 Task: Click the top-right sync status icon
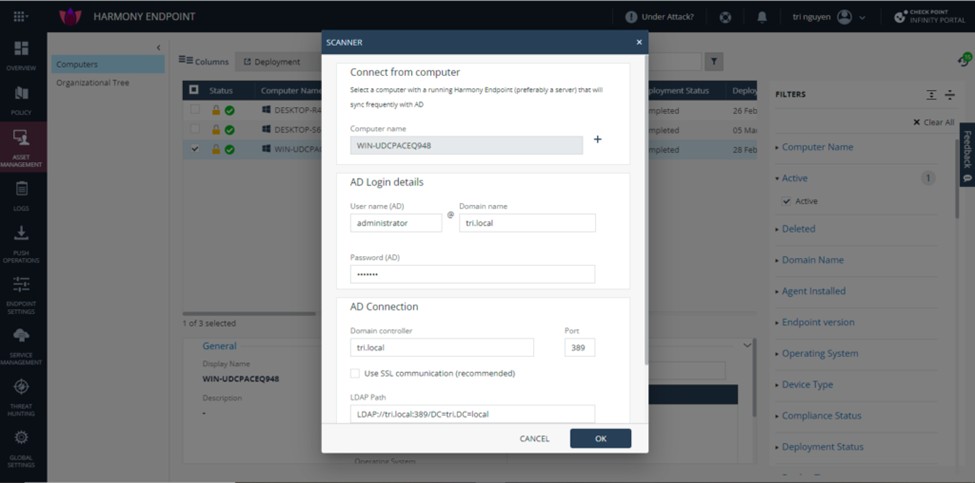coord(964,60)
